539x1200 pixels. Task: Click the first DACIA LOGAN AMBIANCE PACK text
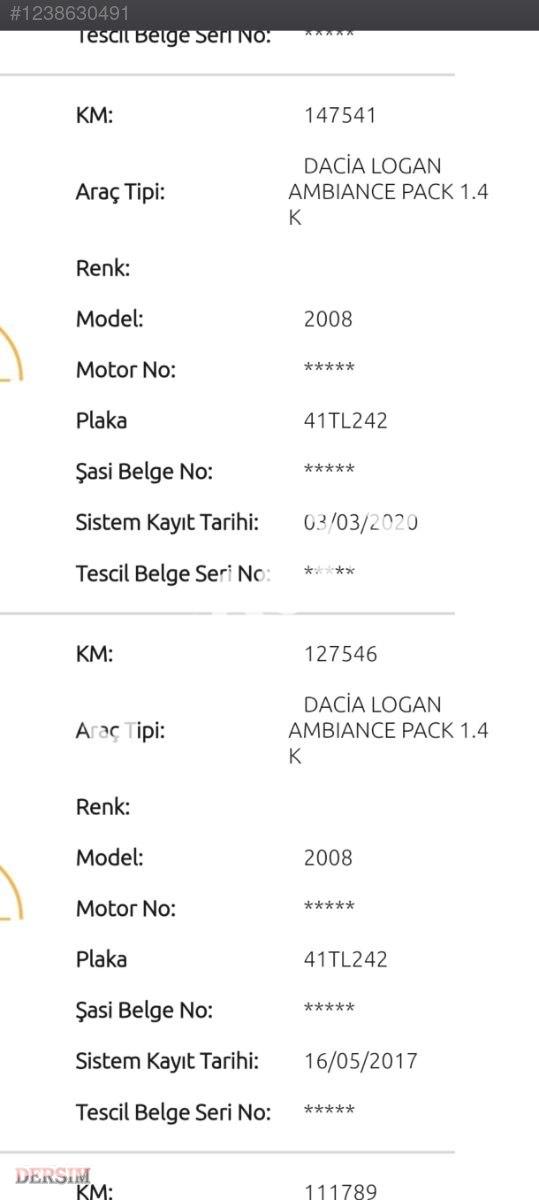[388, 191]
